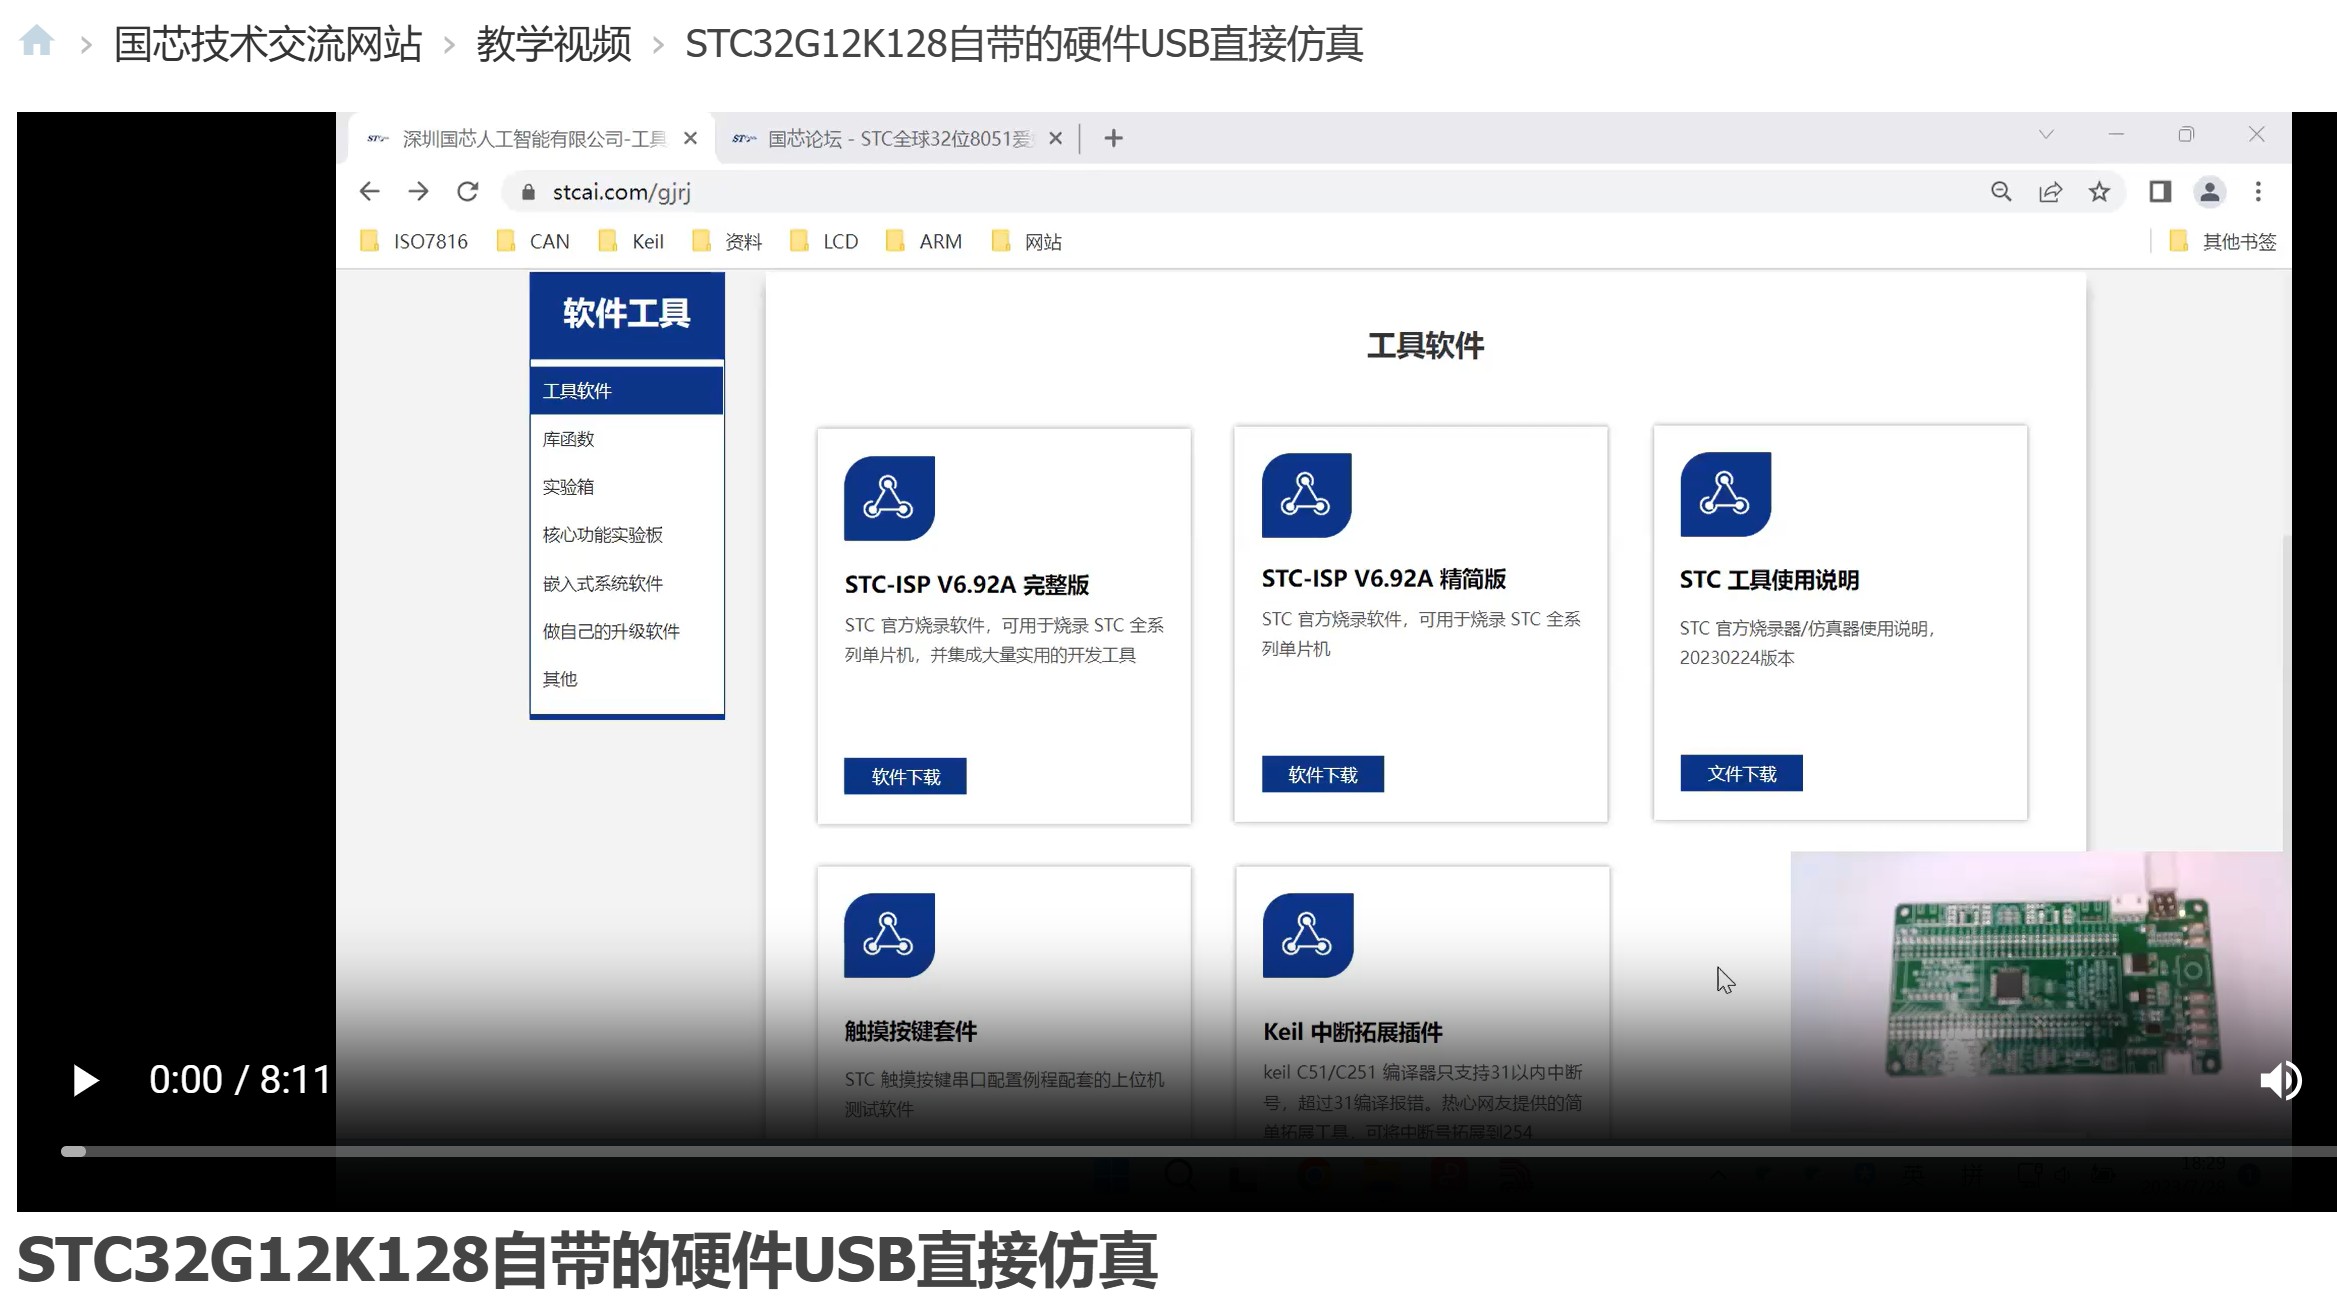Screen dimensions: 2337x1300
Task: Open 国芯技术交流网站 breadcrumb link
Action: [267, 44]
